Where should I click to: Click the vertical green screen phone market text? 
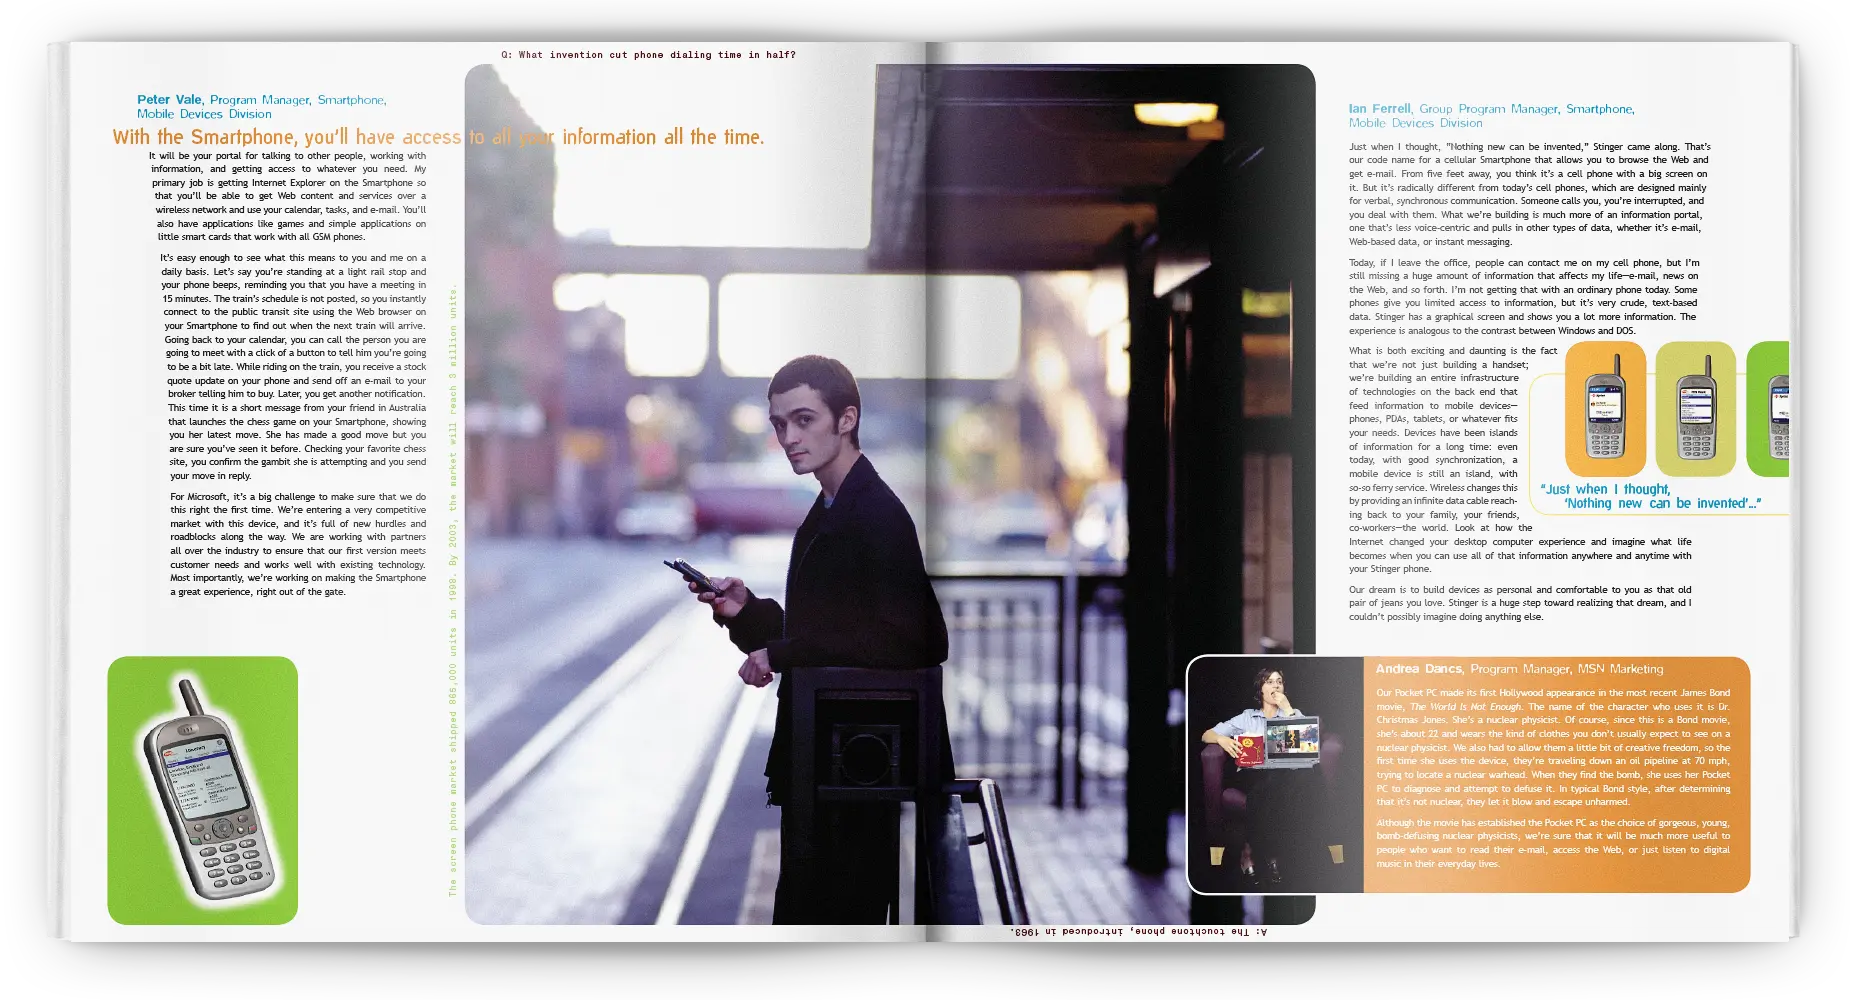pyautogui.click(x=452, y=590)
